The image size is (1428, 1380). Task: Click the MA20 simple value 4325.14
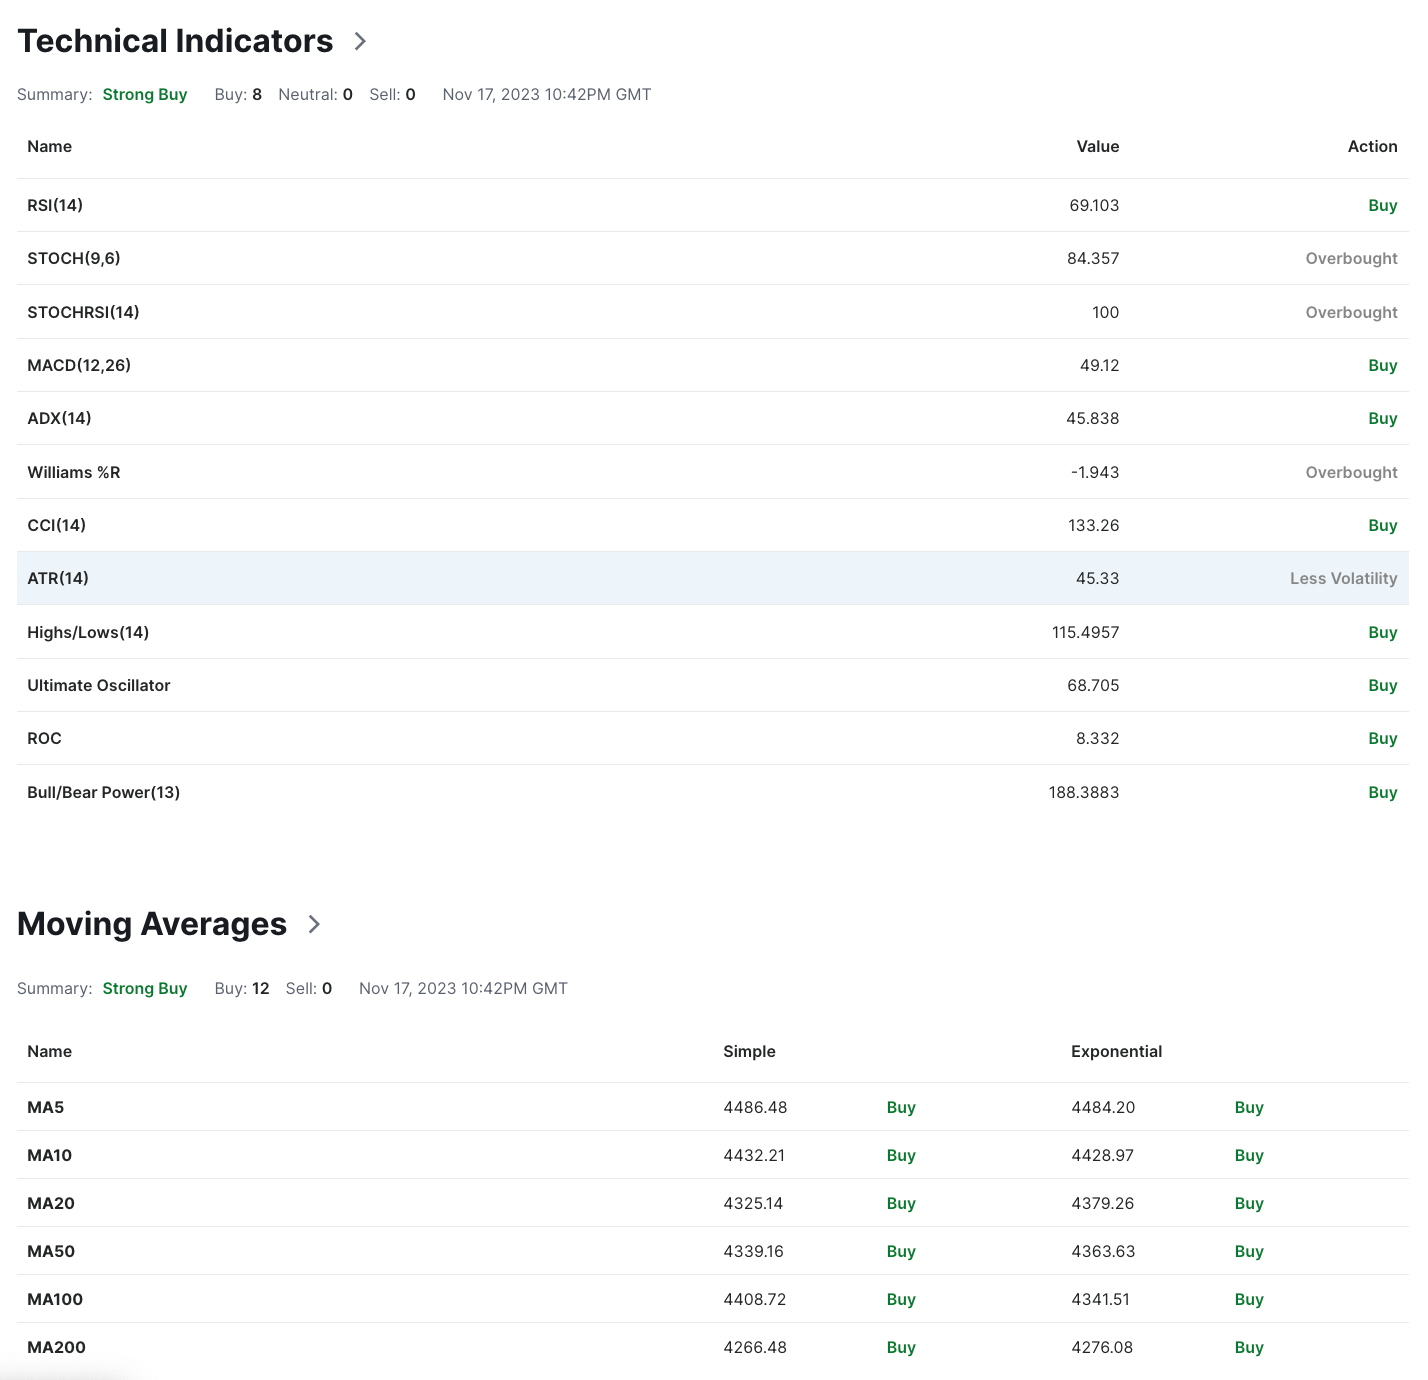point(754,1203)
